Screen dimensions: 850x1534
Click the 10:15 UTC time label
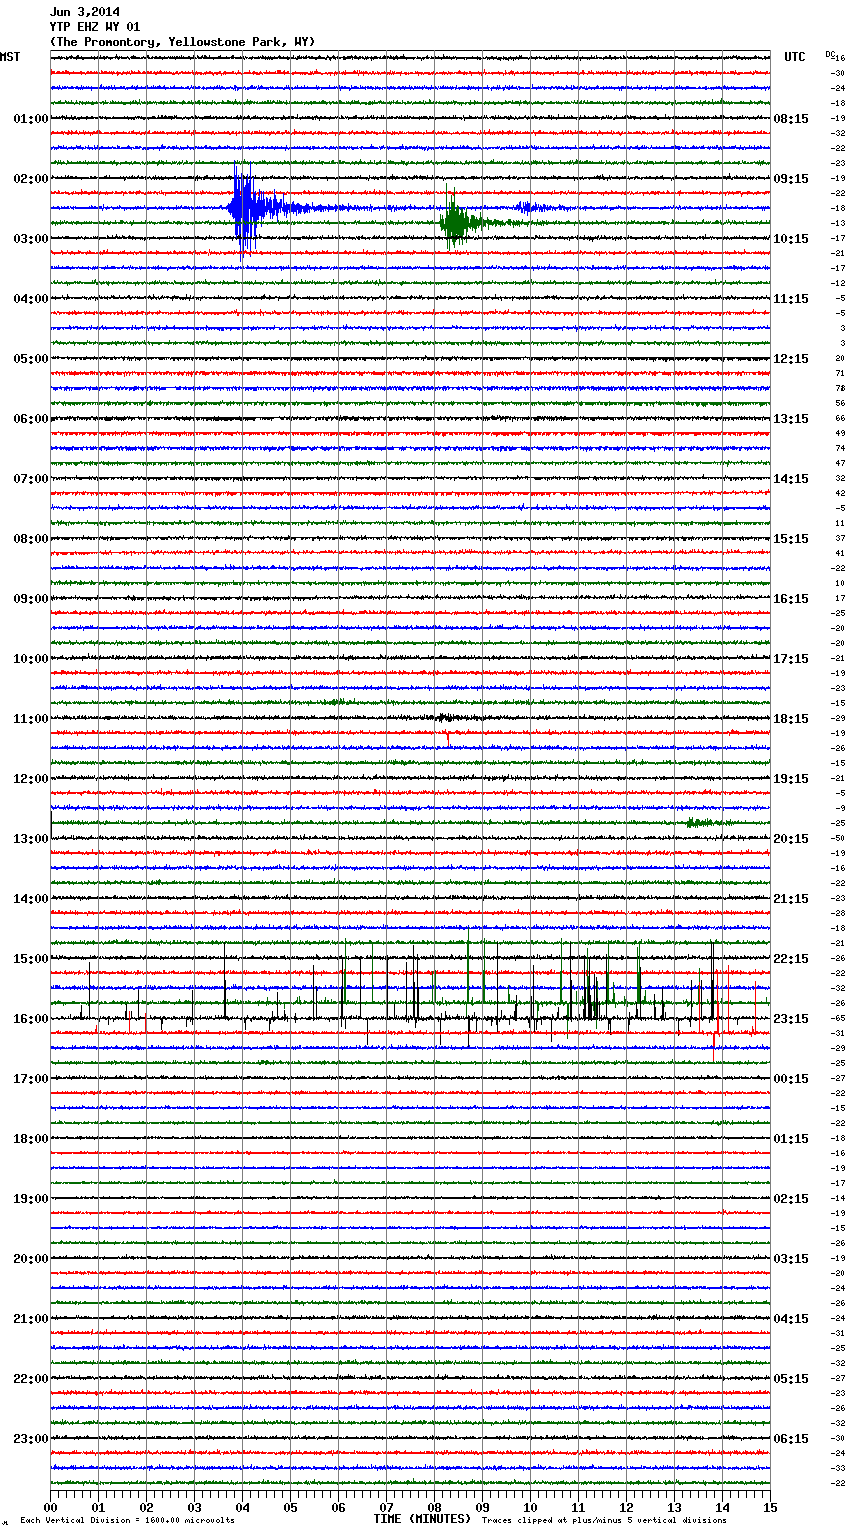point(791,239)
